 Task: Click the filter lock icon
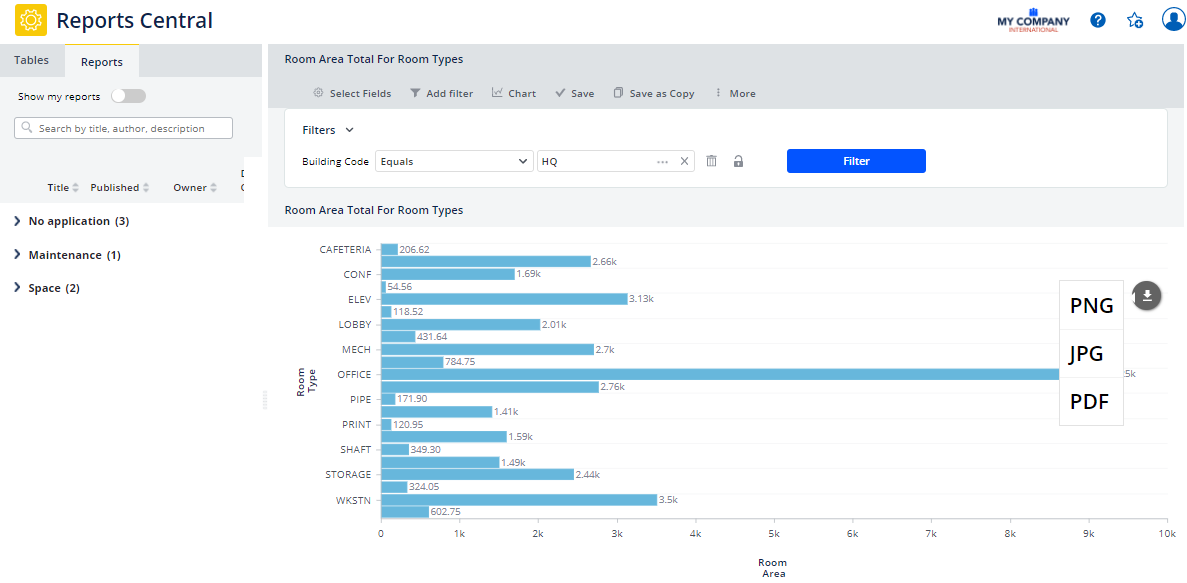[738, 161]
